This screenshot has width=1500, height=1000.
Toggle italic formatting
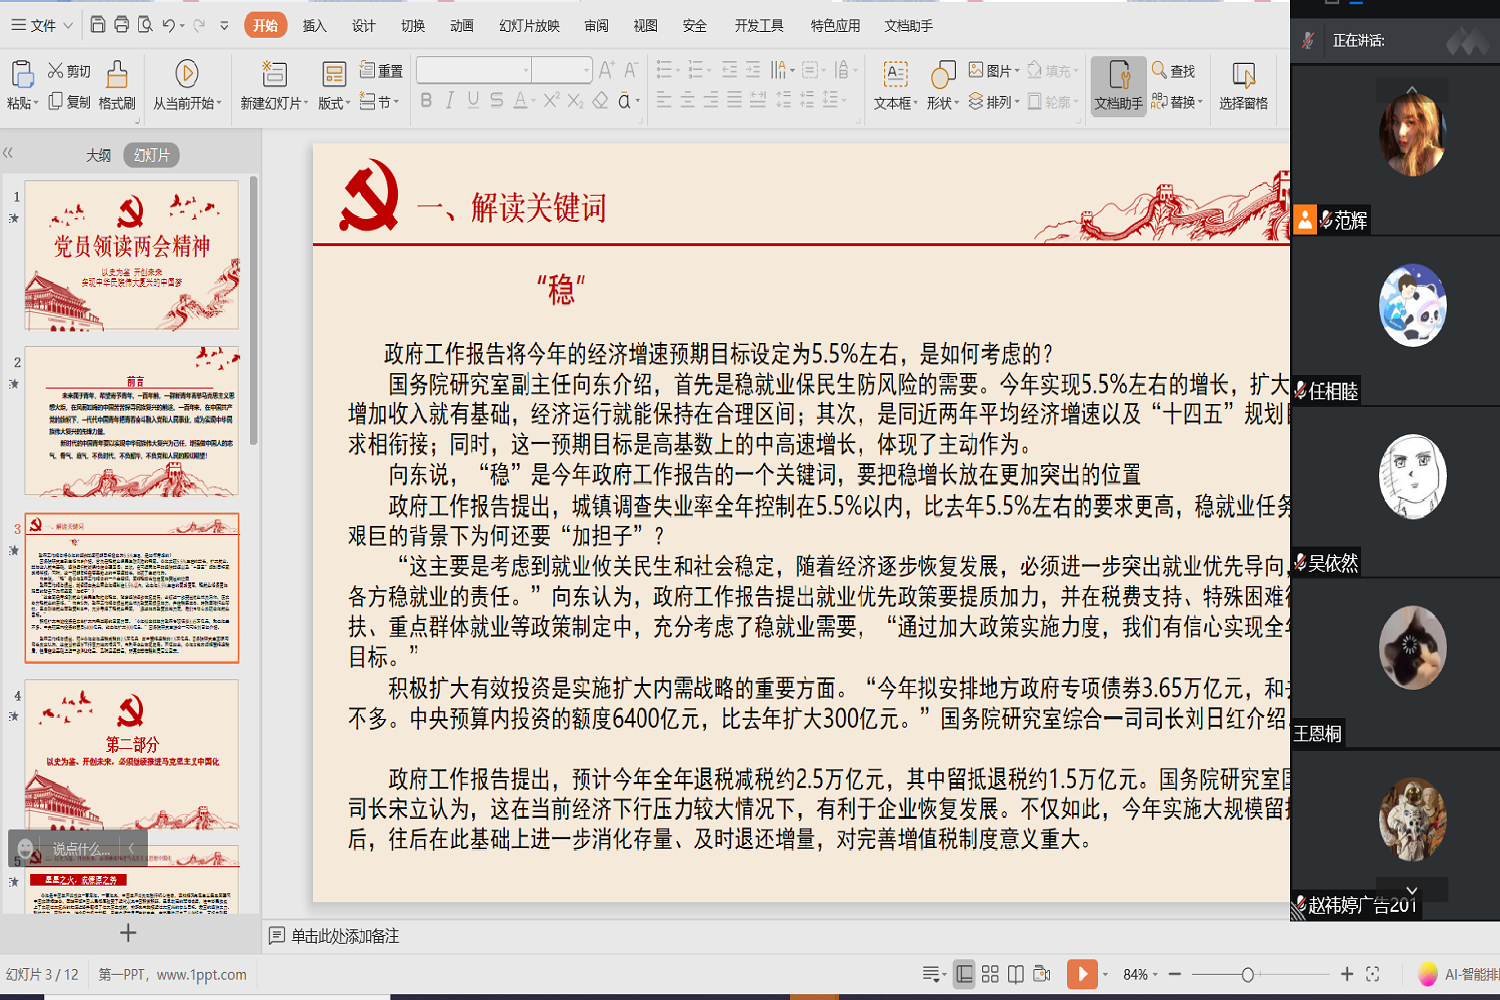(448, 101)
